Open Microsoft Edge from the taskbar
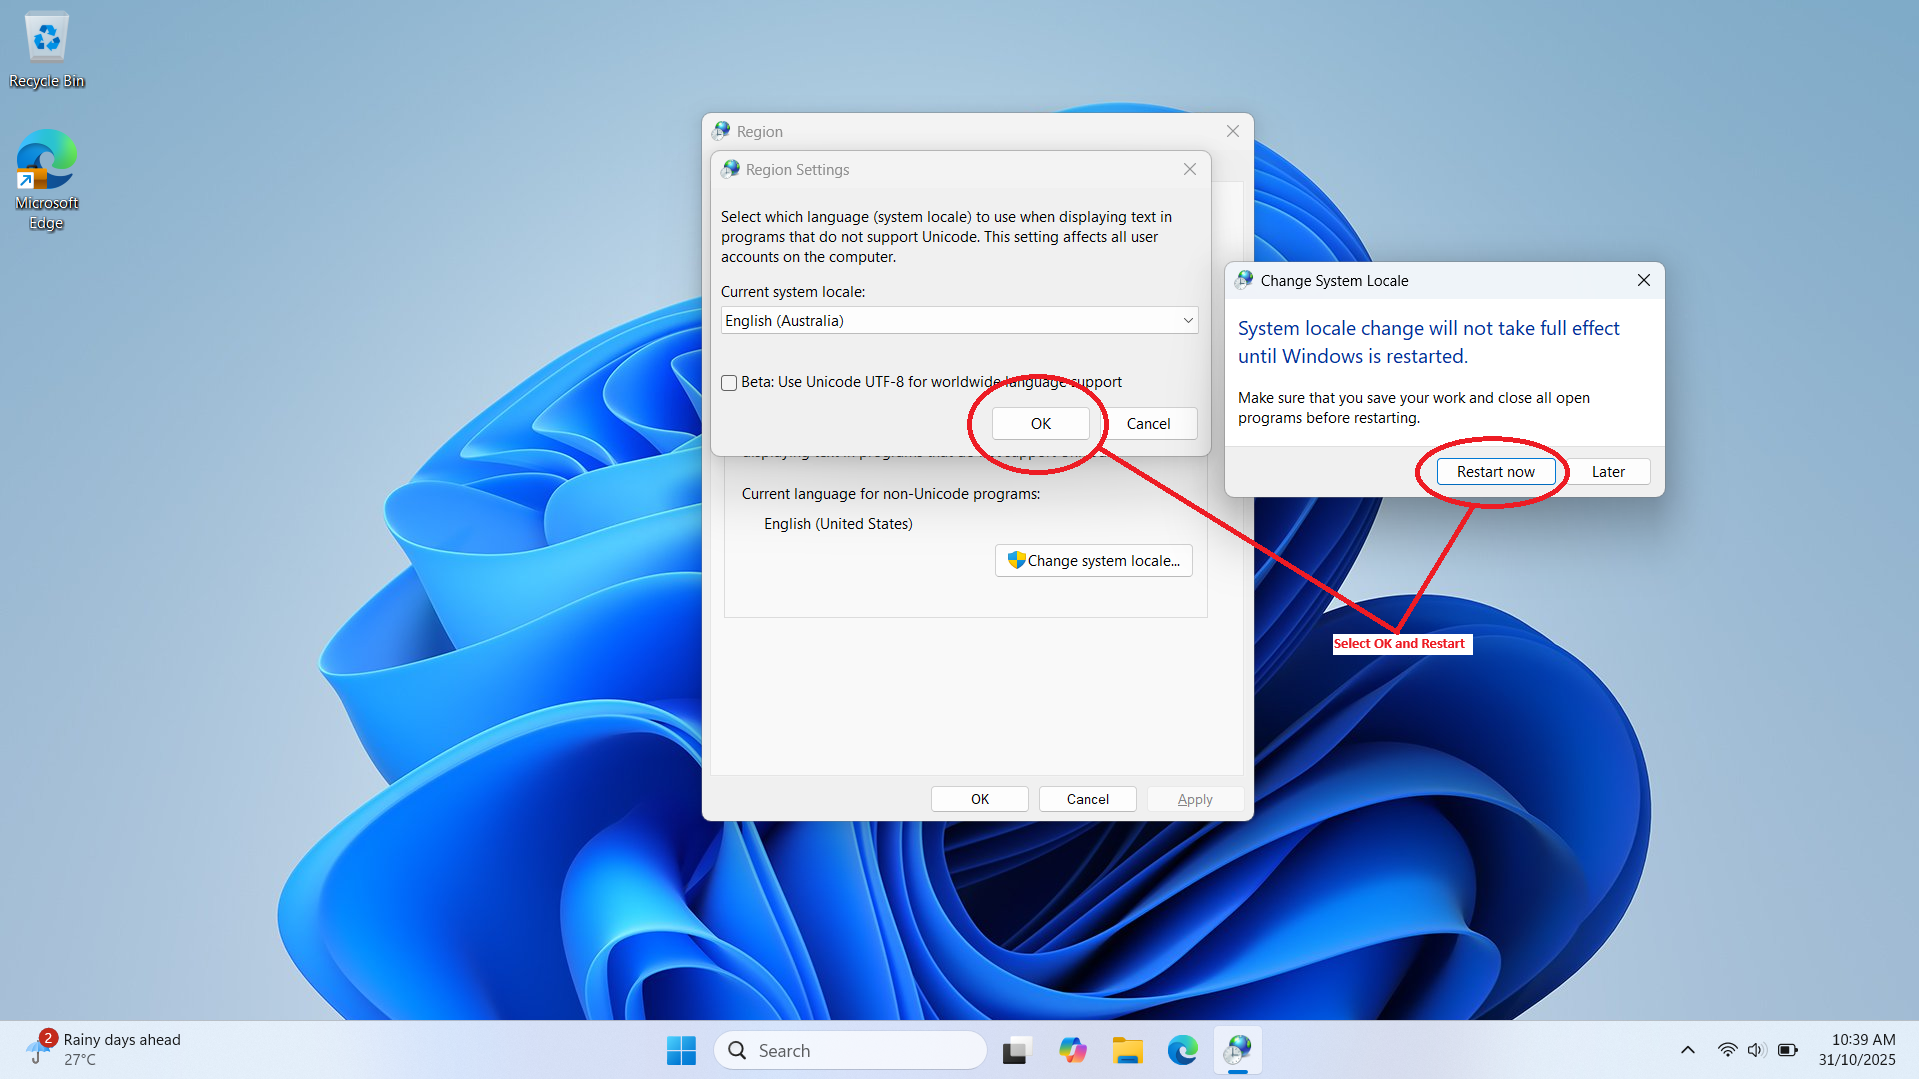Screen dimensions: 1919x1079 [1183, 1050]
